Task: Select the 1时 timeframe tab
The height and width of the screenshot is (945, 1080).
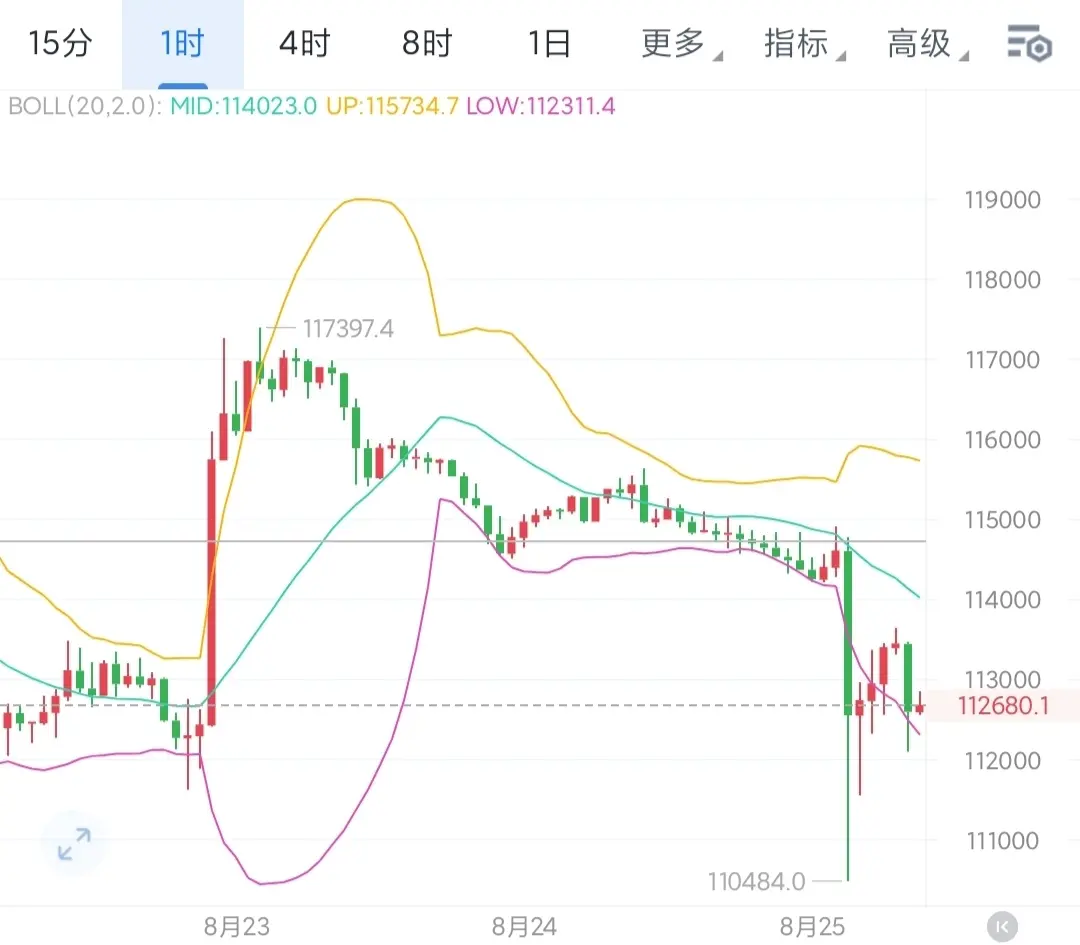Action: (183, 43)
